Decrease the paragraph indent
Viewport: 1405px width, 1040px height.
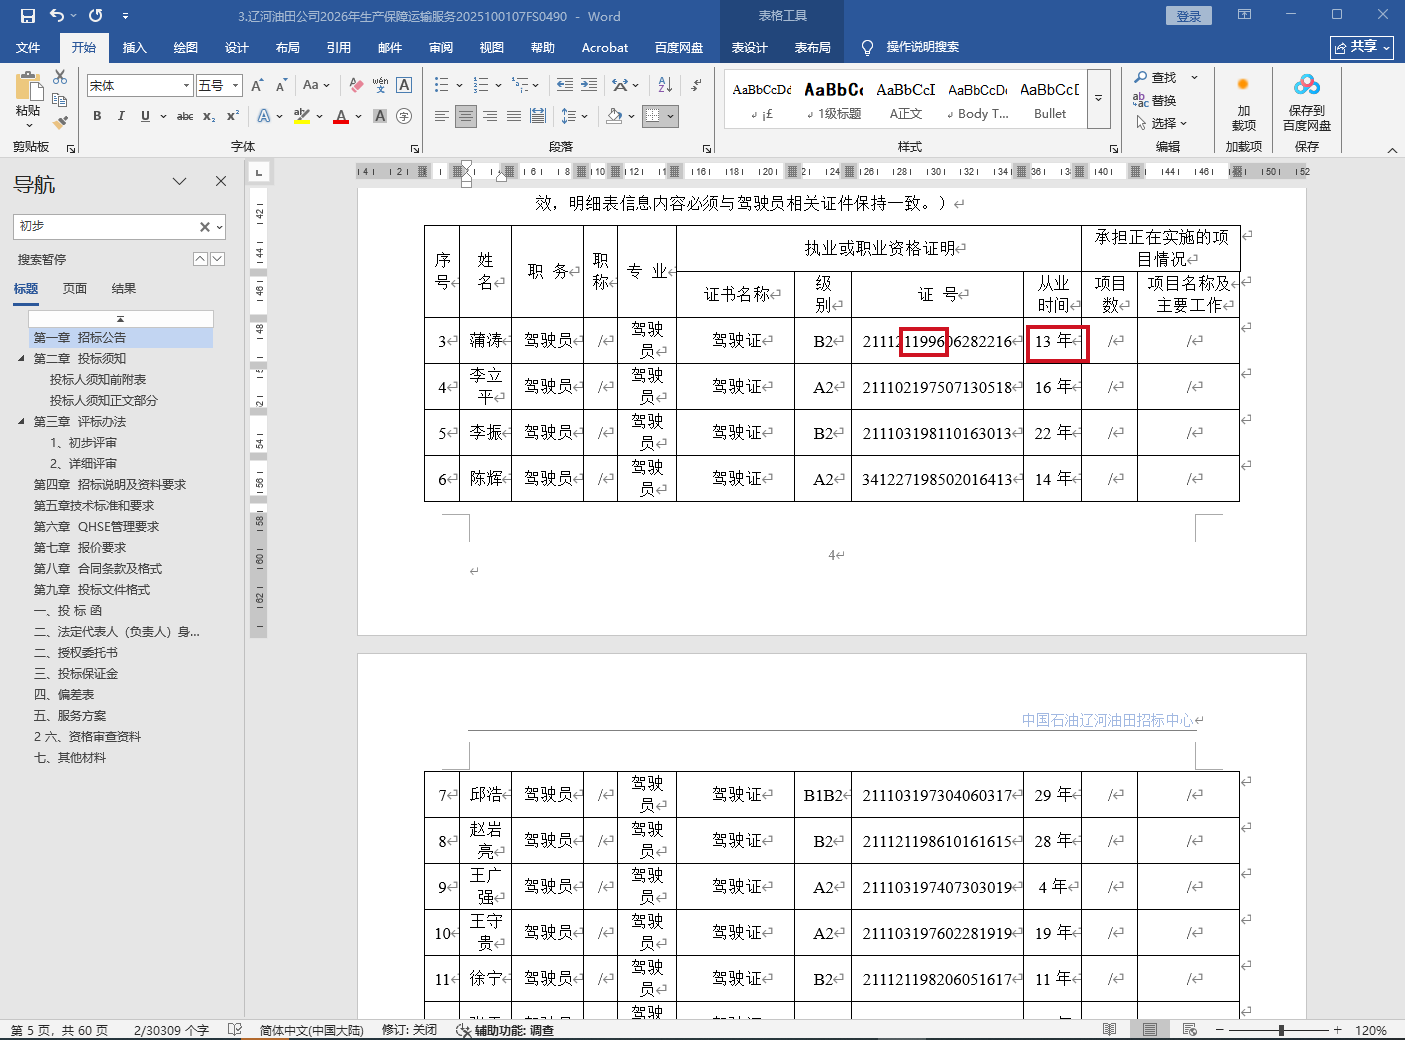point(565,86)
